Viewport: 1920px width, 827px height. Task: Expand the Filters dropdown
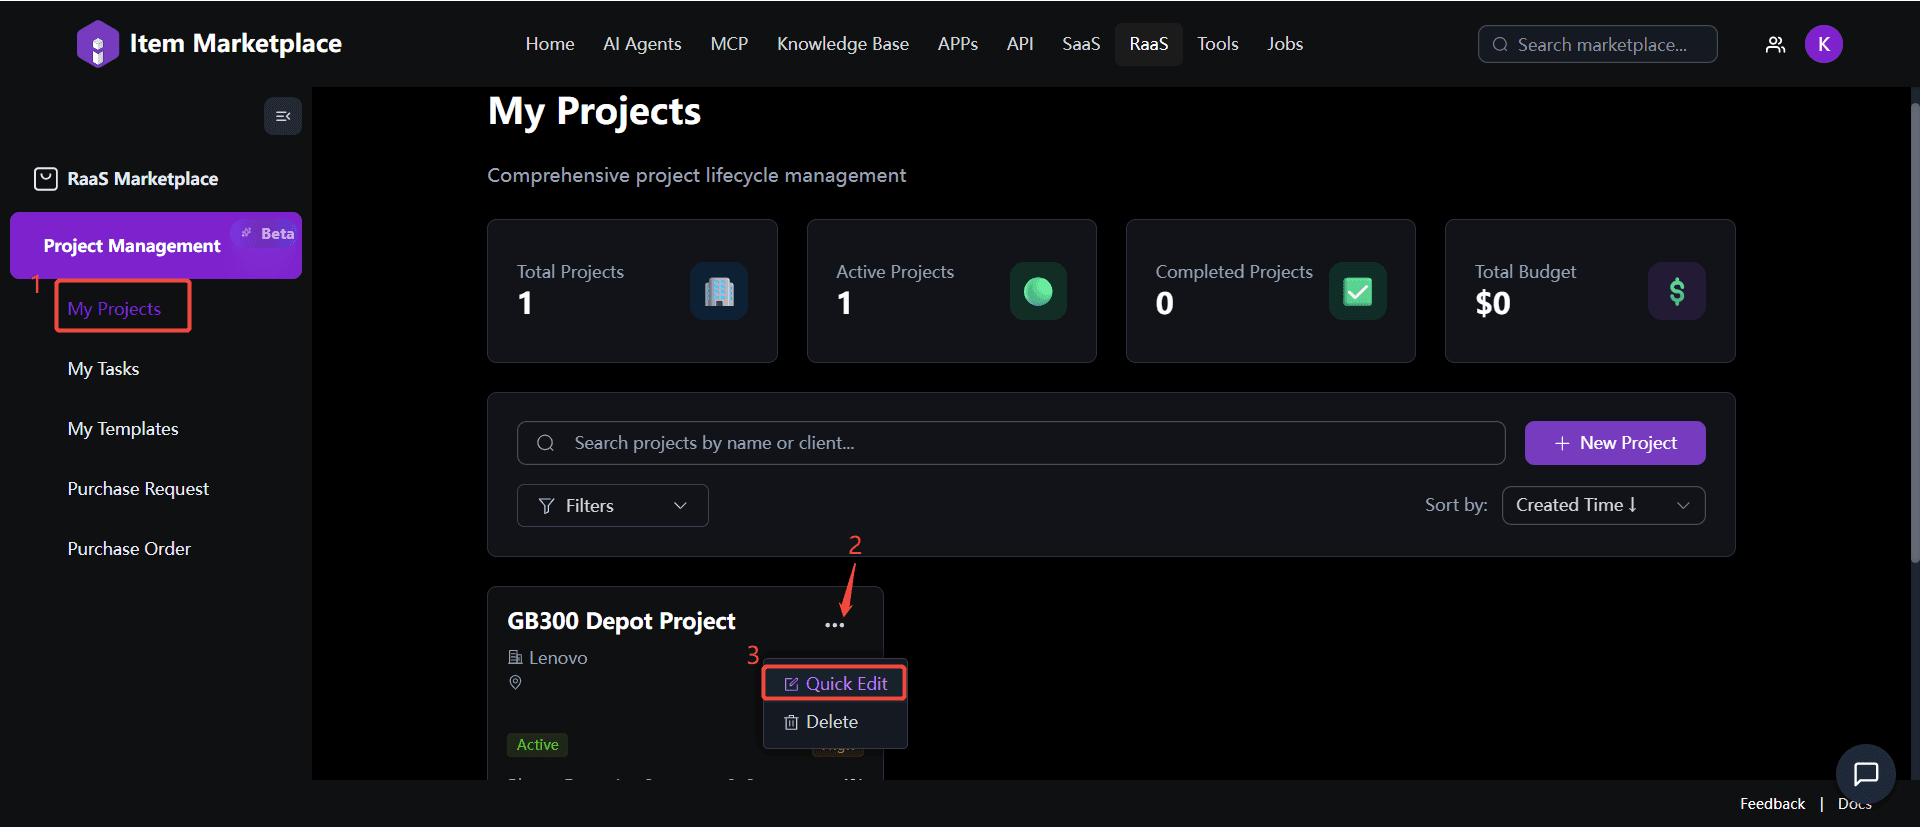click(612, 506)
